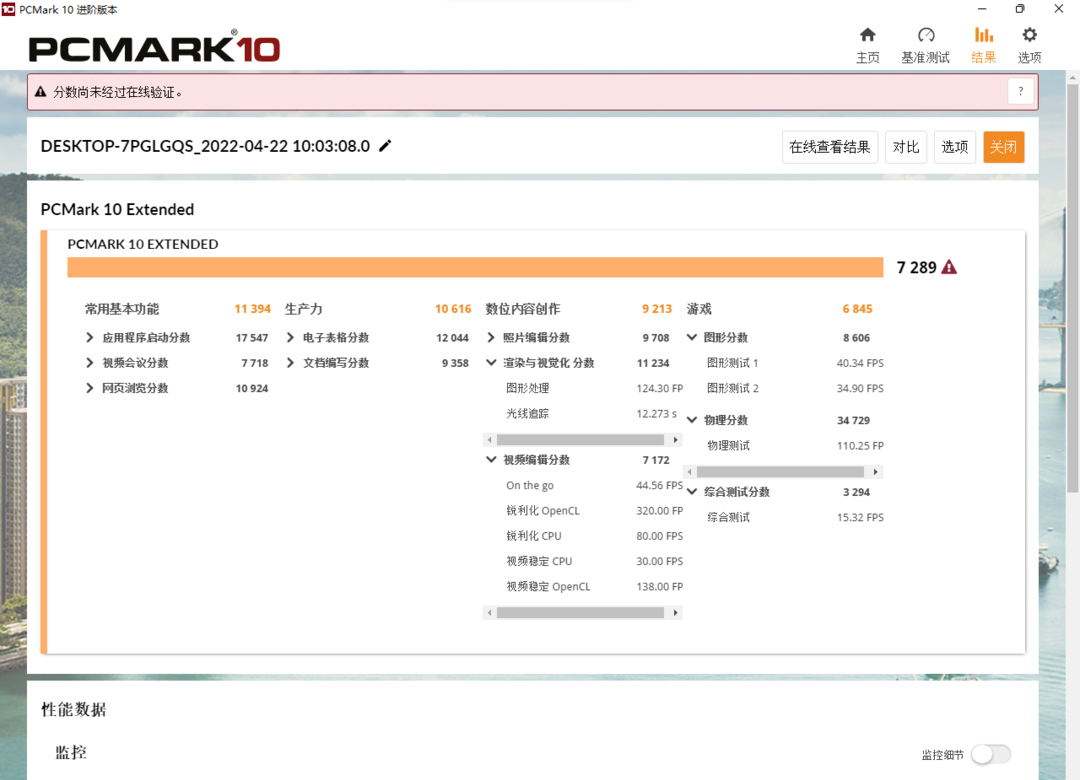Image resolution: width=1080 pixels, height=780 pixels.
Task: Expand 应用程序启动分数 row
Action: pyautogui.click(x=90, y=338)
